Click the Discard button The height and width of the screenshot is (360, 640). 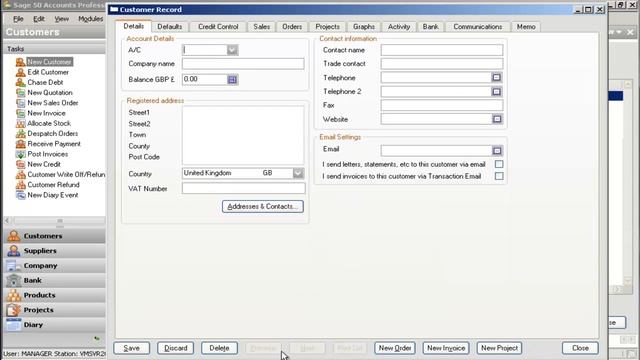click(x=176, y=348)
